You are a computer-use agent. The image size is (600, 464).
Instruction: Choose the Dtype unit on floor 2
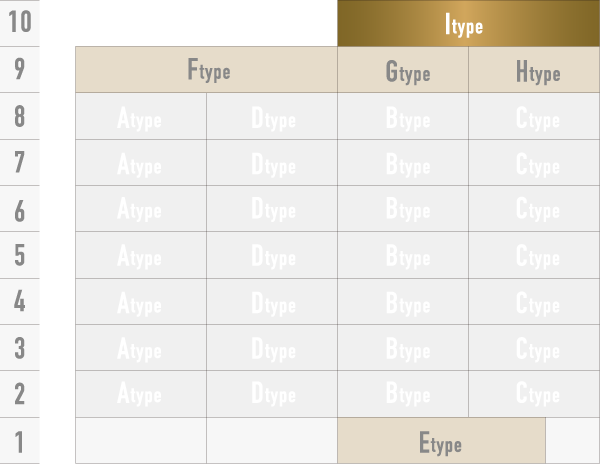pos(272,394)
